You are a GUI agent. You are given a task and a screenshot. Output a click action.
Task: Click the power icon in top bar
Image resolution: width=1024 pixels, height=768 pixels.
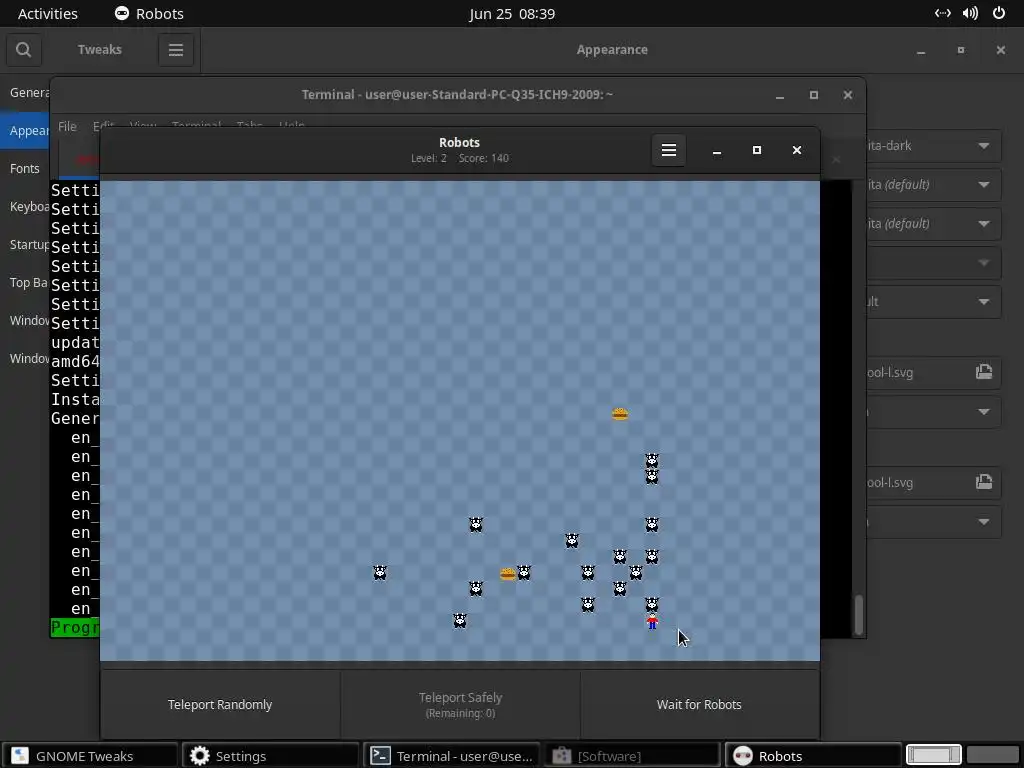pyautogui.click(x=999, y=14)
